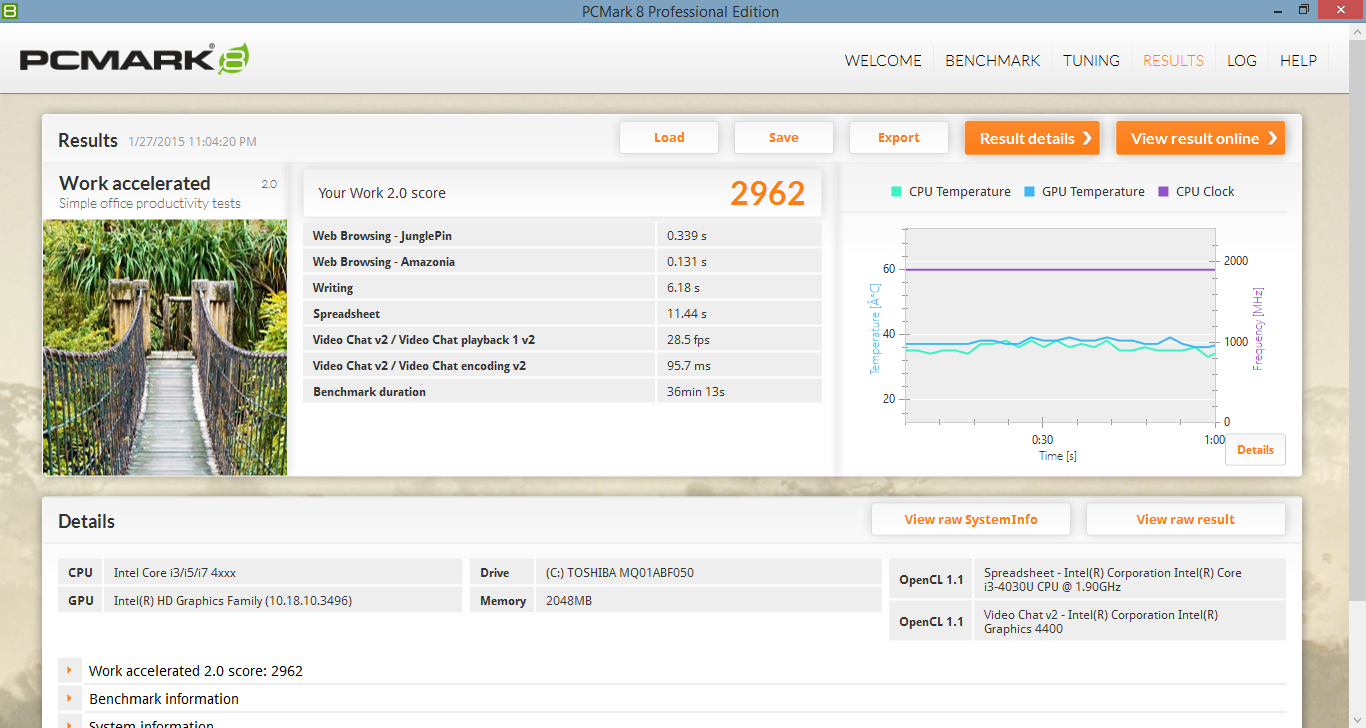
Task: Click the CPU Temperature legend swatch
Action: (897, 191)
